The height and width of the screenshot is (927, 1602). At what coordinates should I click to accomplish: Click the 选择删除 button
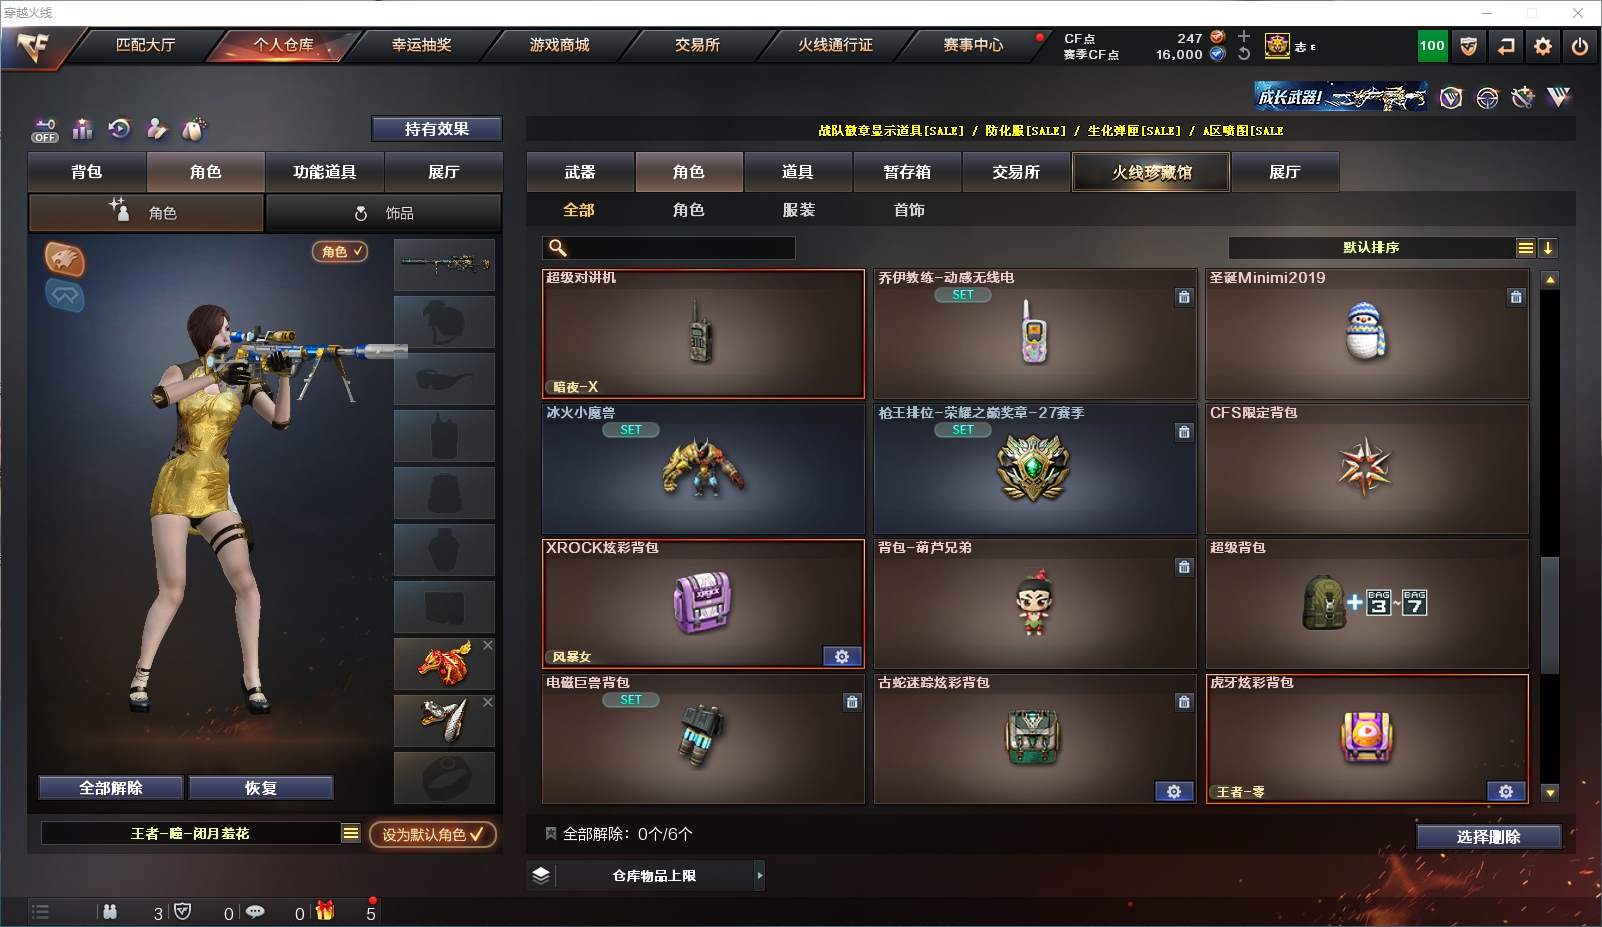1489,837
